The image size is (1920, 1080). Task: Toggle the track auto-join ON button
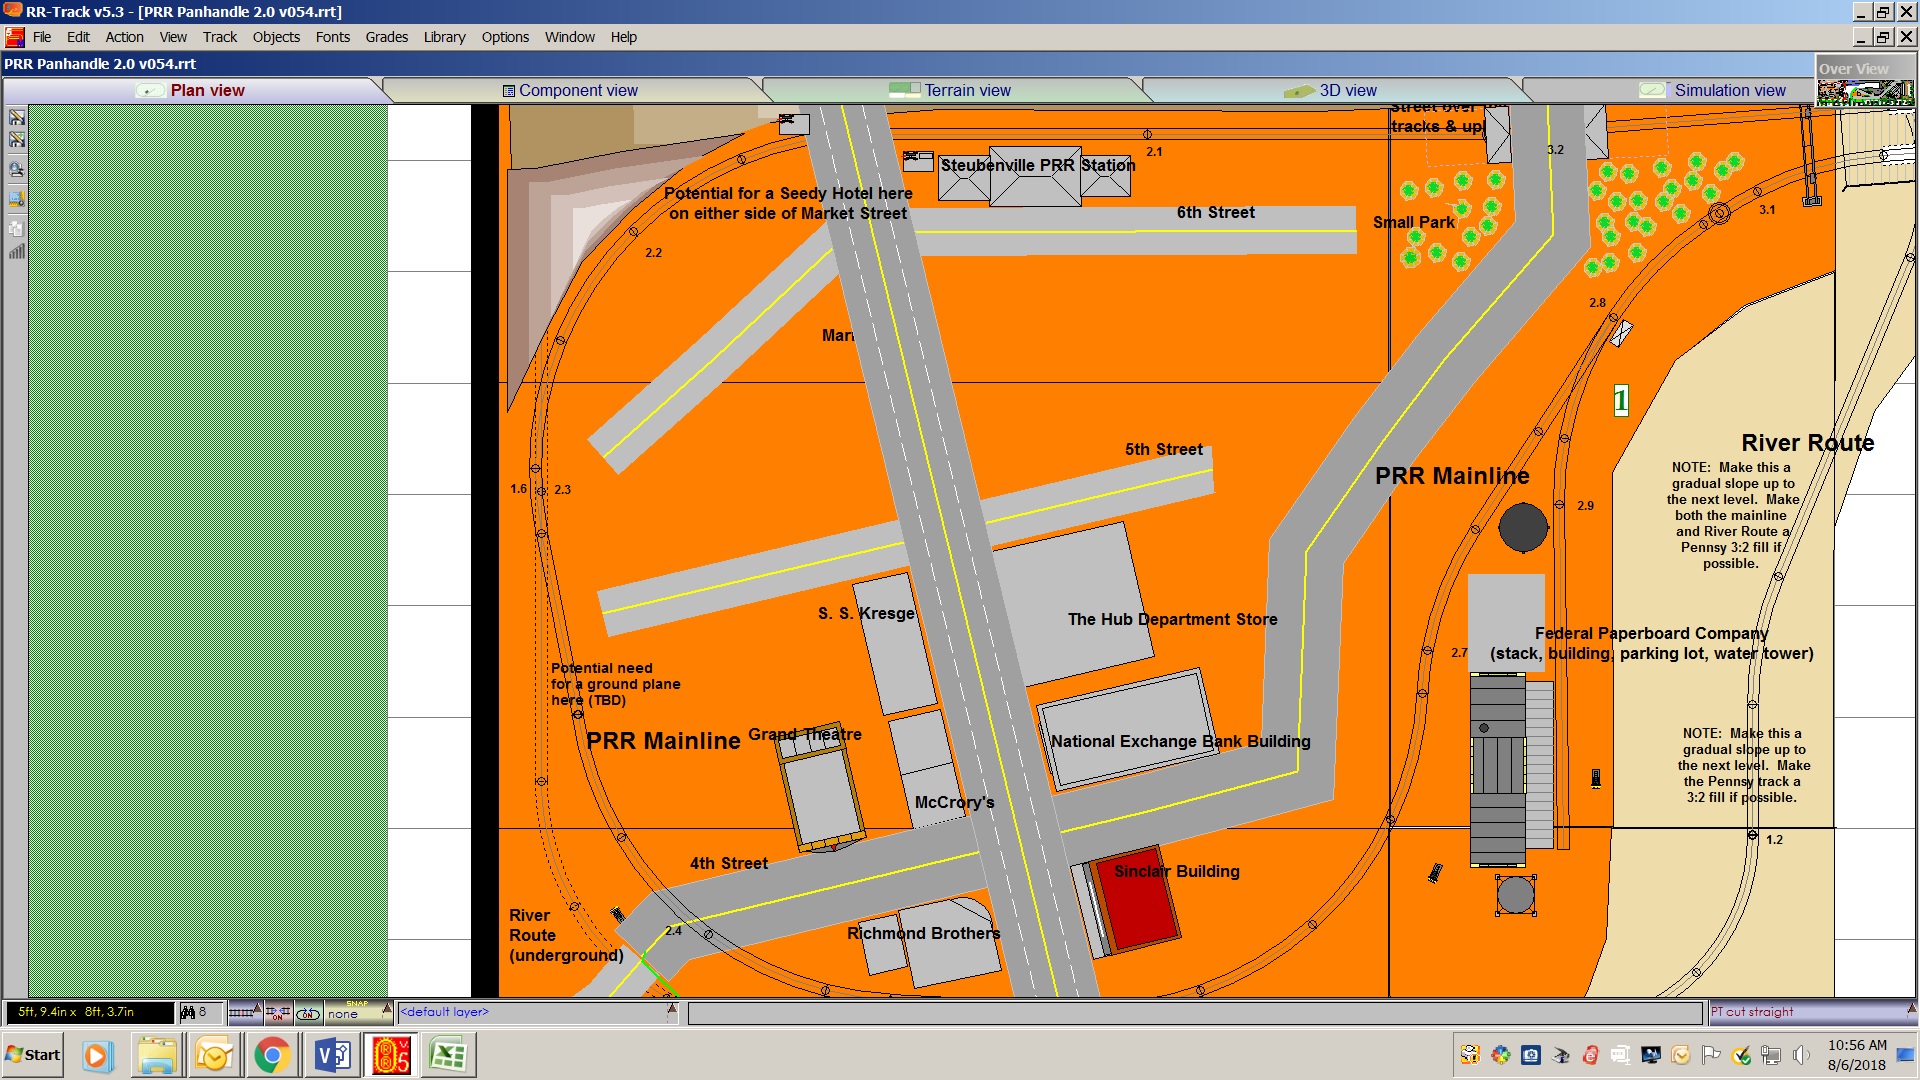(278, 1013)
